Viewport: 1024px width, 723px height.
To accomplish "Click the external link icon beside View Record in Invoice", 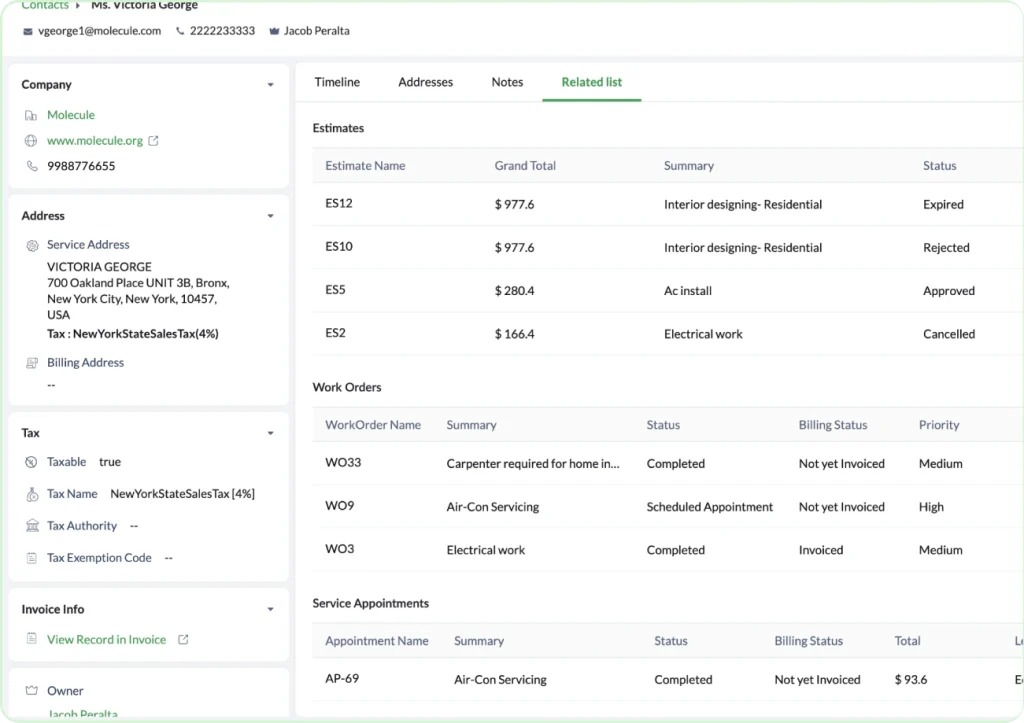I will pos(183,640).
